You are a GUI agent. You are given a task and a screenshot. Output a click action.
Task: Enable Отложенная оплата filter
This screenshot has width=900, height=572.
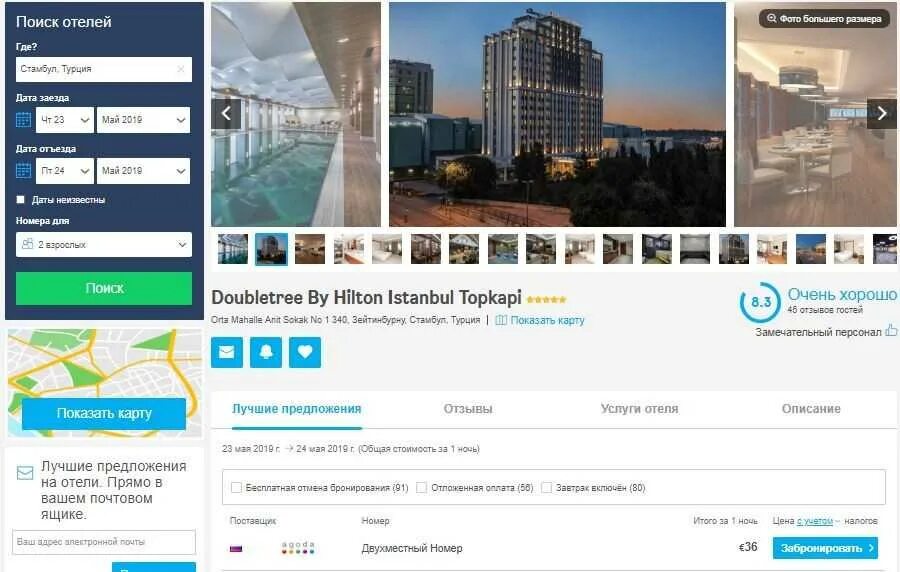(x=421, y=488)
